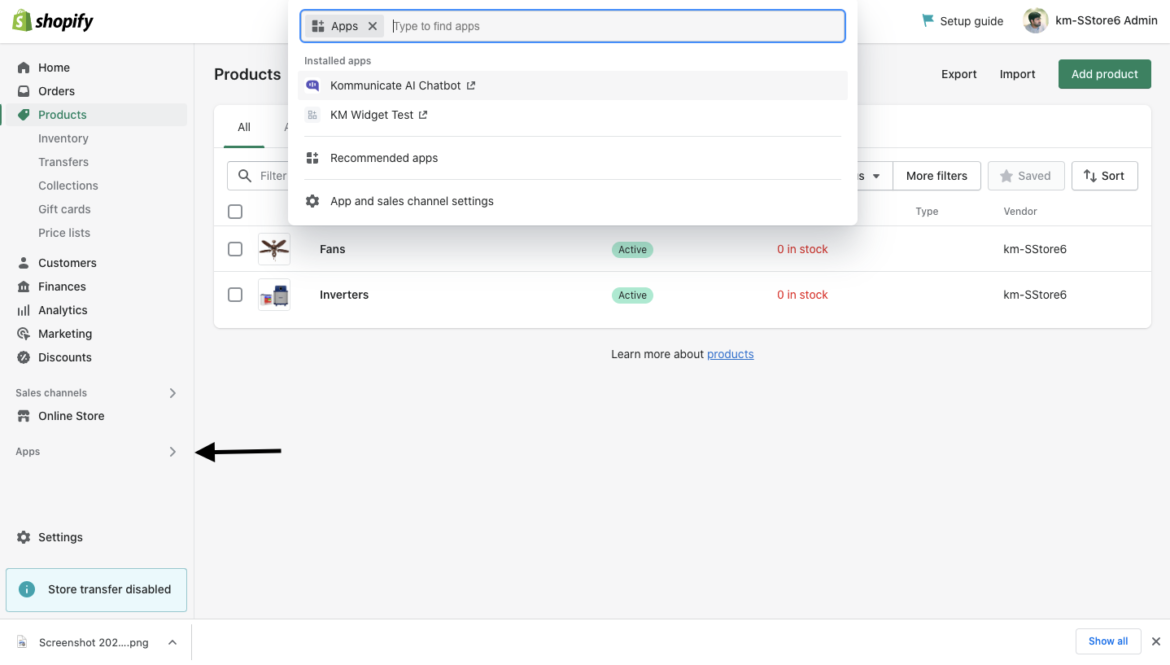The height and width of the screenshot is (665, 1170).
Task: Click the Analytics bar-chart icon
Action: 22,309
